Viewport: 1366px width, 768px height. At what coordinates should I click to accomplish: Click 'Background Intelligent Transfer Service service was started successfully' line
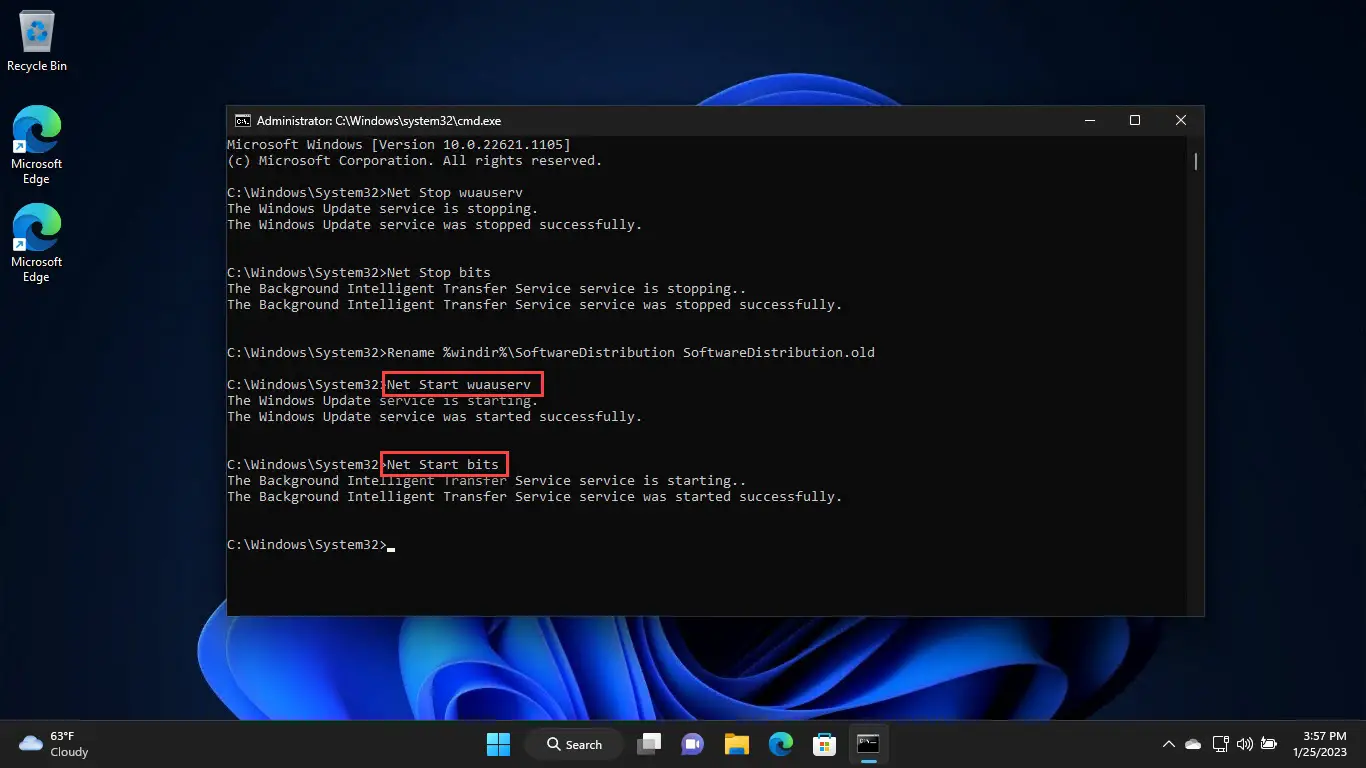pos(535,497)
